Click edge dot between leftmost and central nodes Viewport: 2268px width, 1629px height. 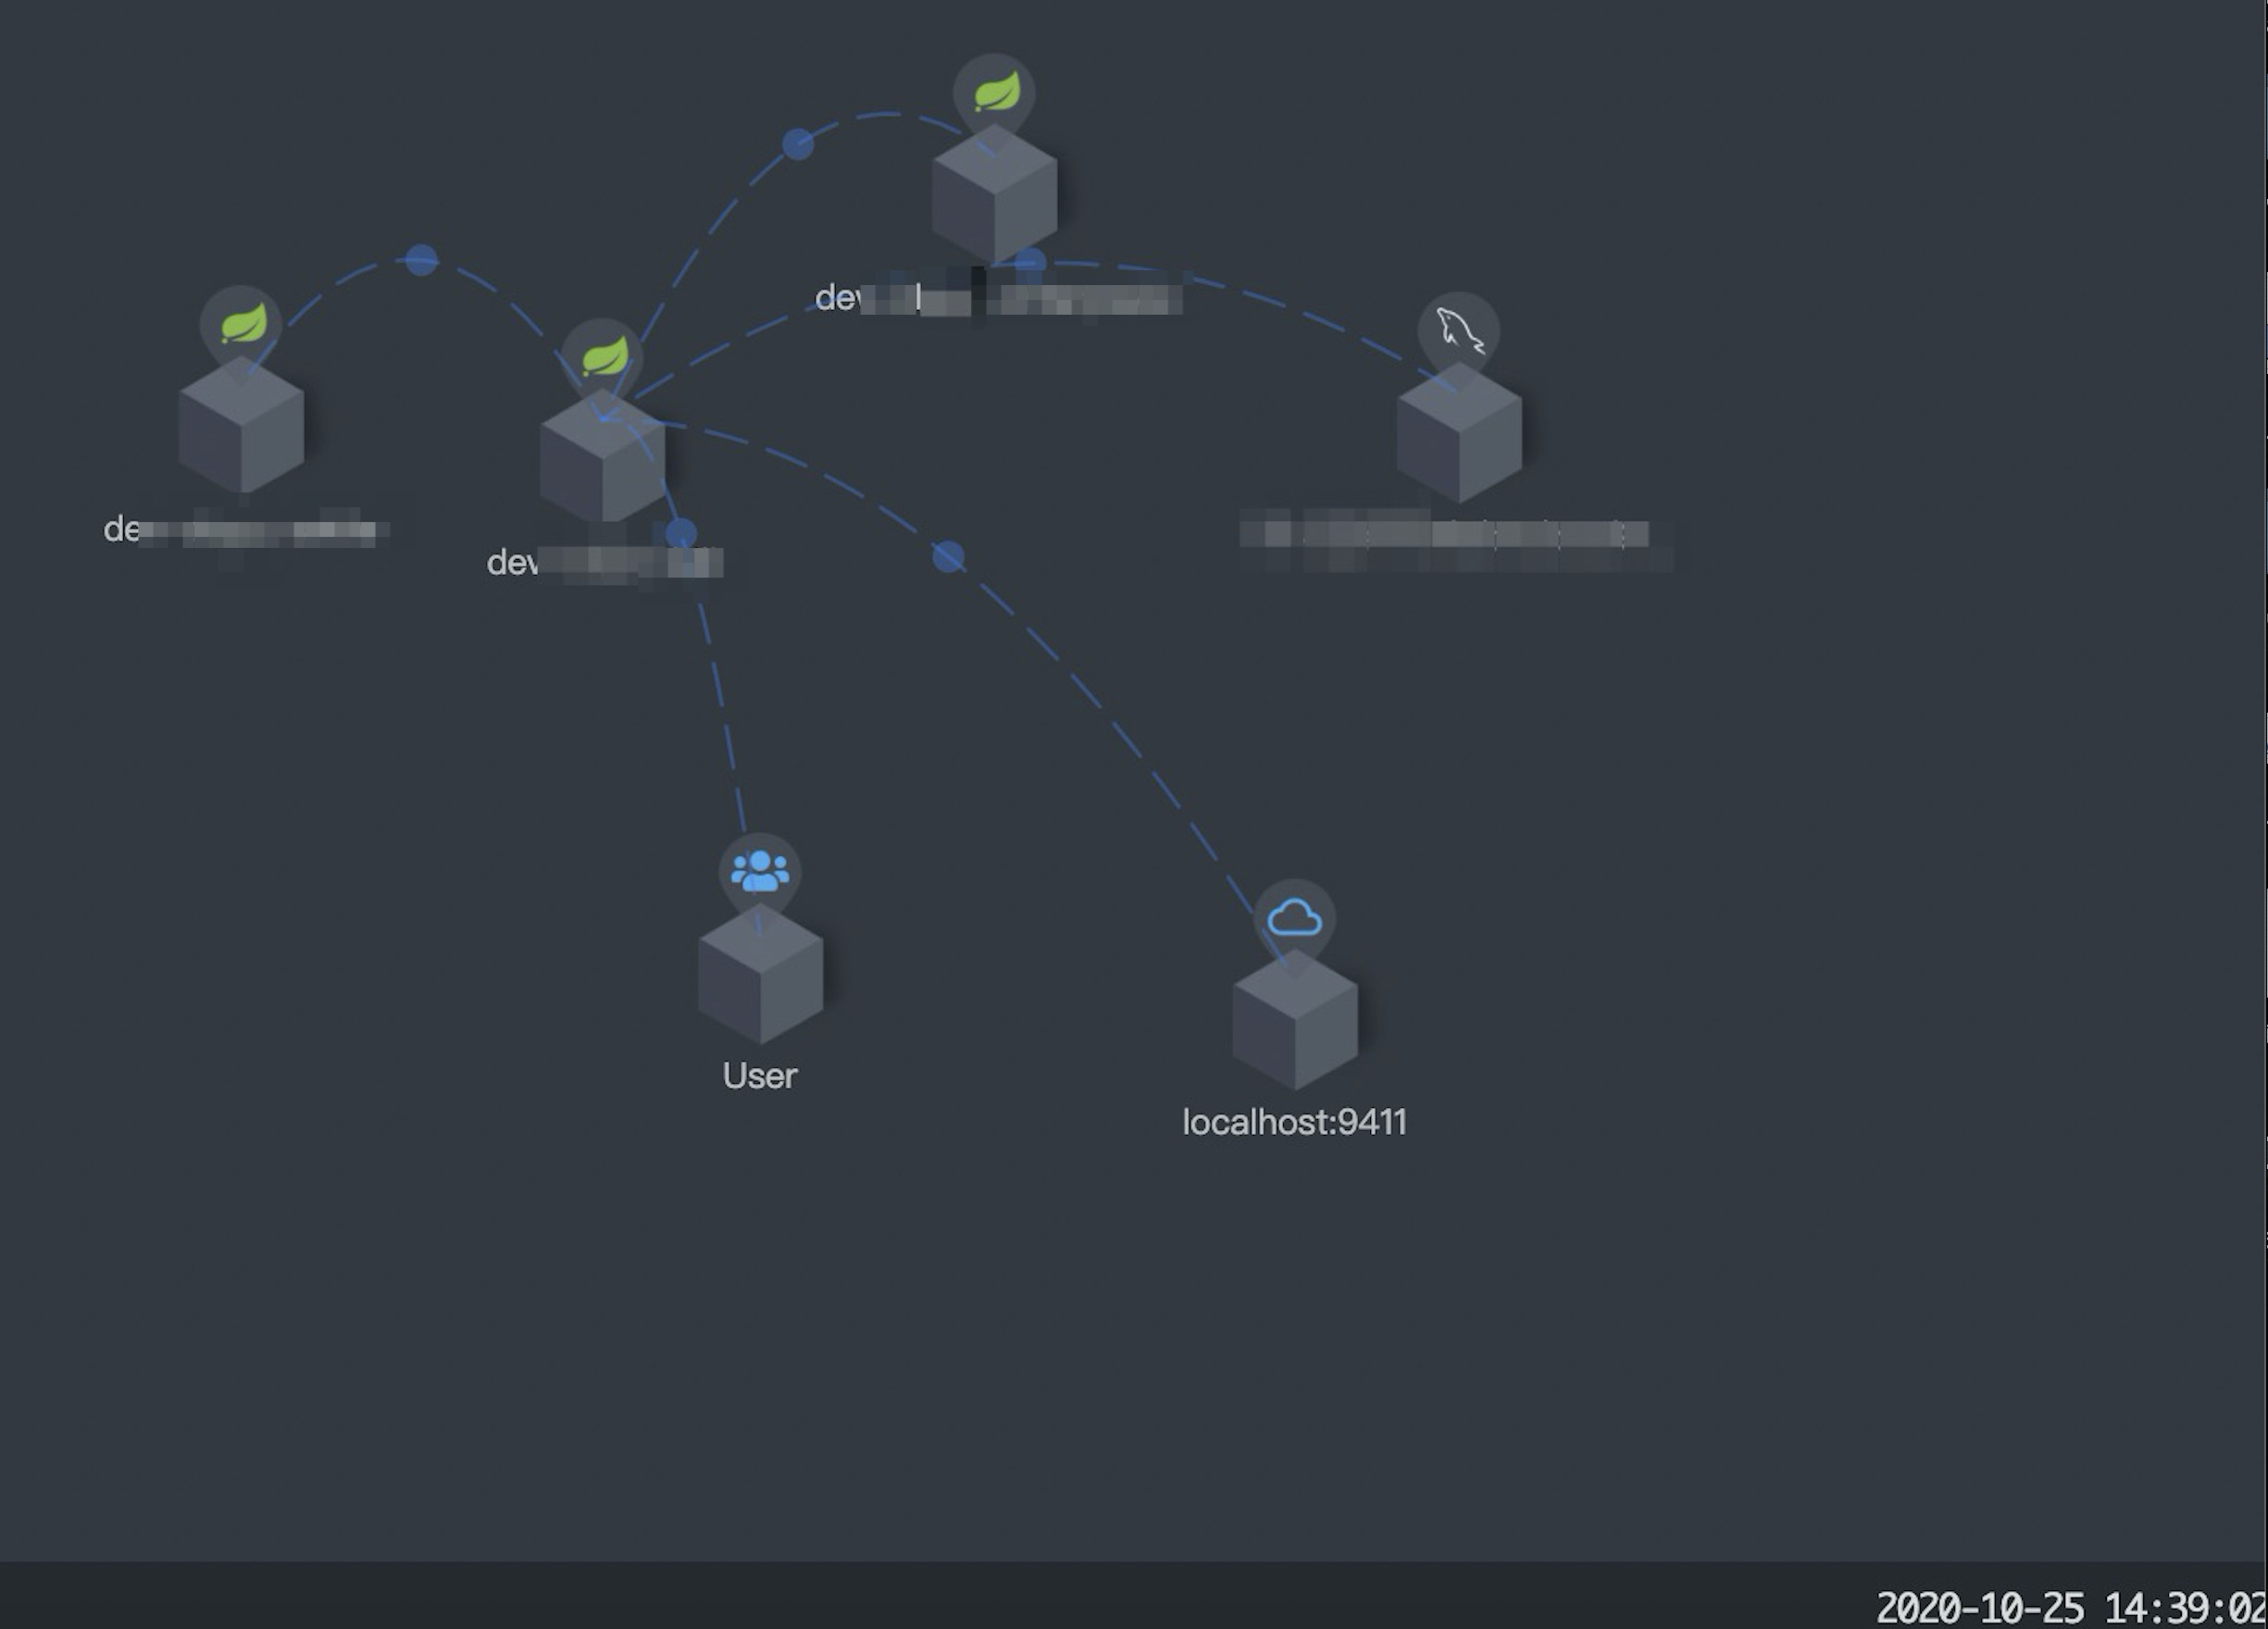422,260
